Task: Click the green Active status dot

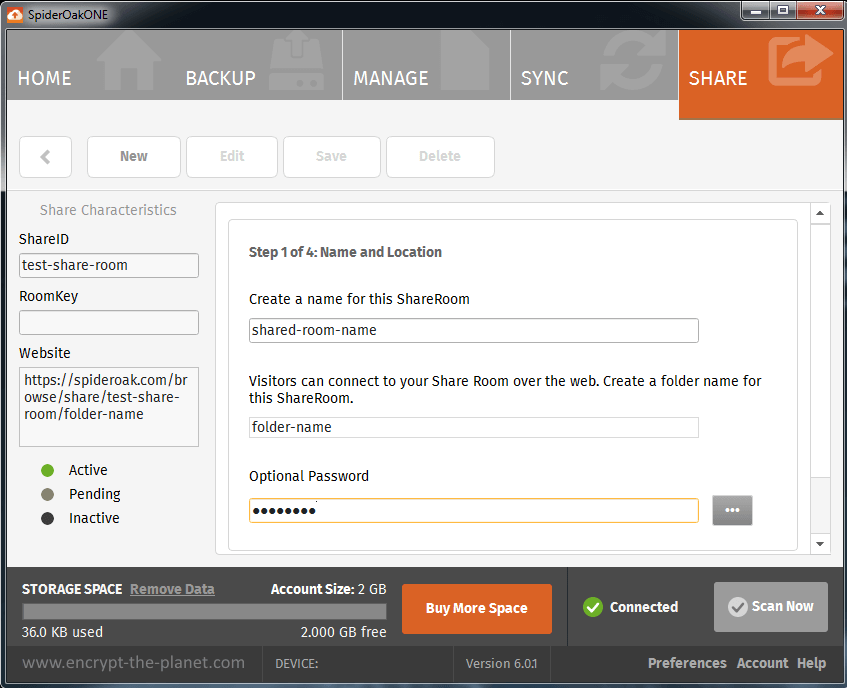Action: click(48, 470)
